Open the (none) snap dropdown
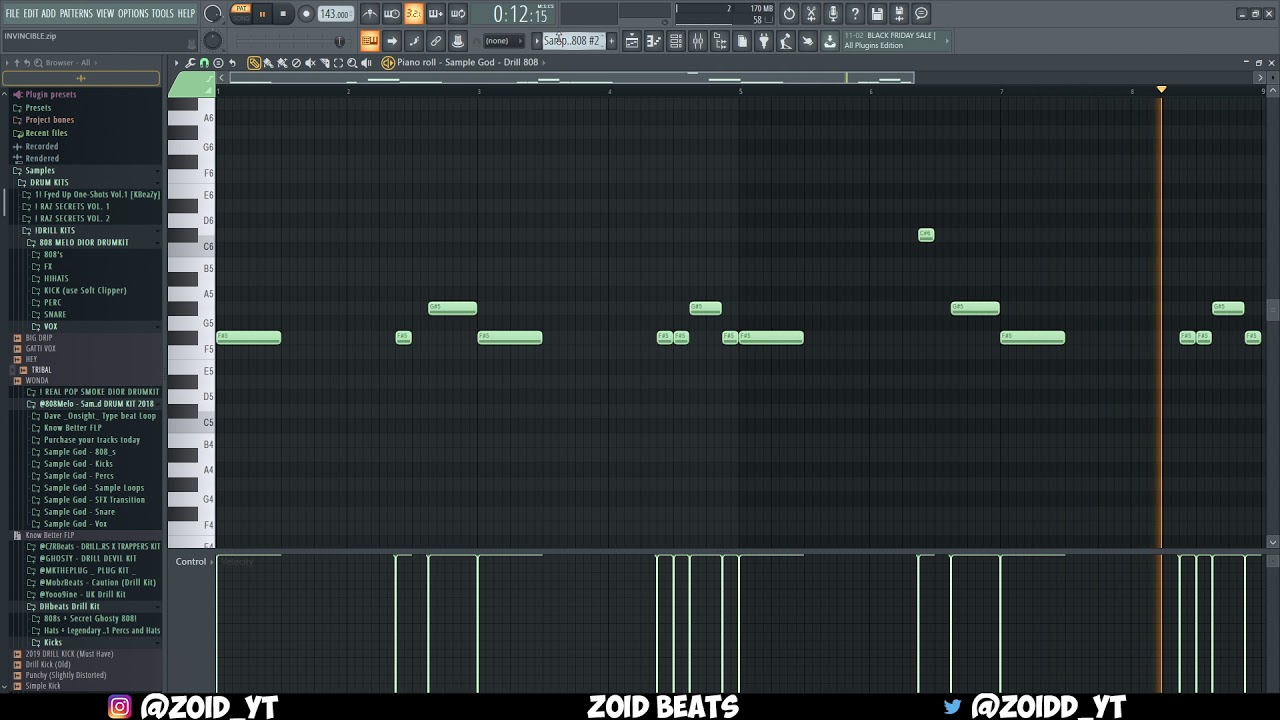The height and width of the screenshot is (720, 1280). point(503,41)
